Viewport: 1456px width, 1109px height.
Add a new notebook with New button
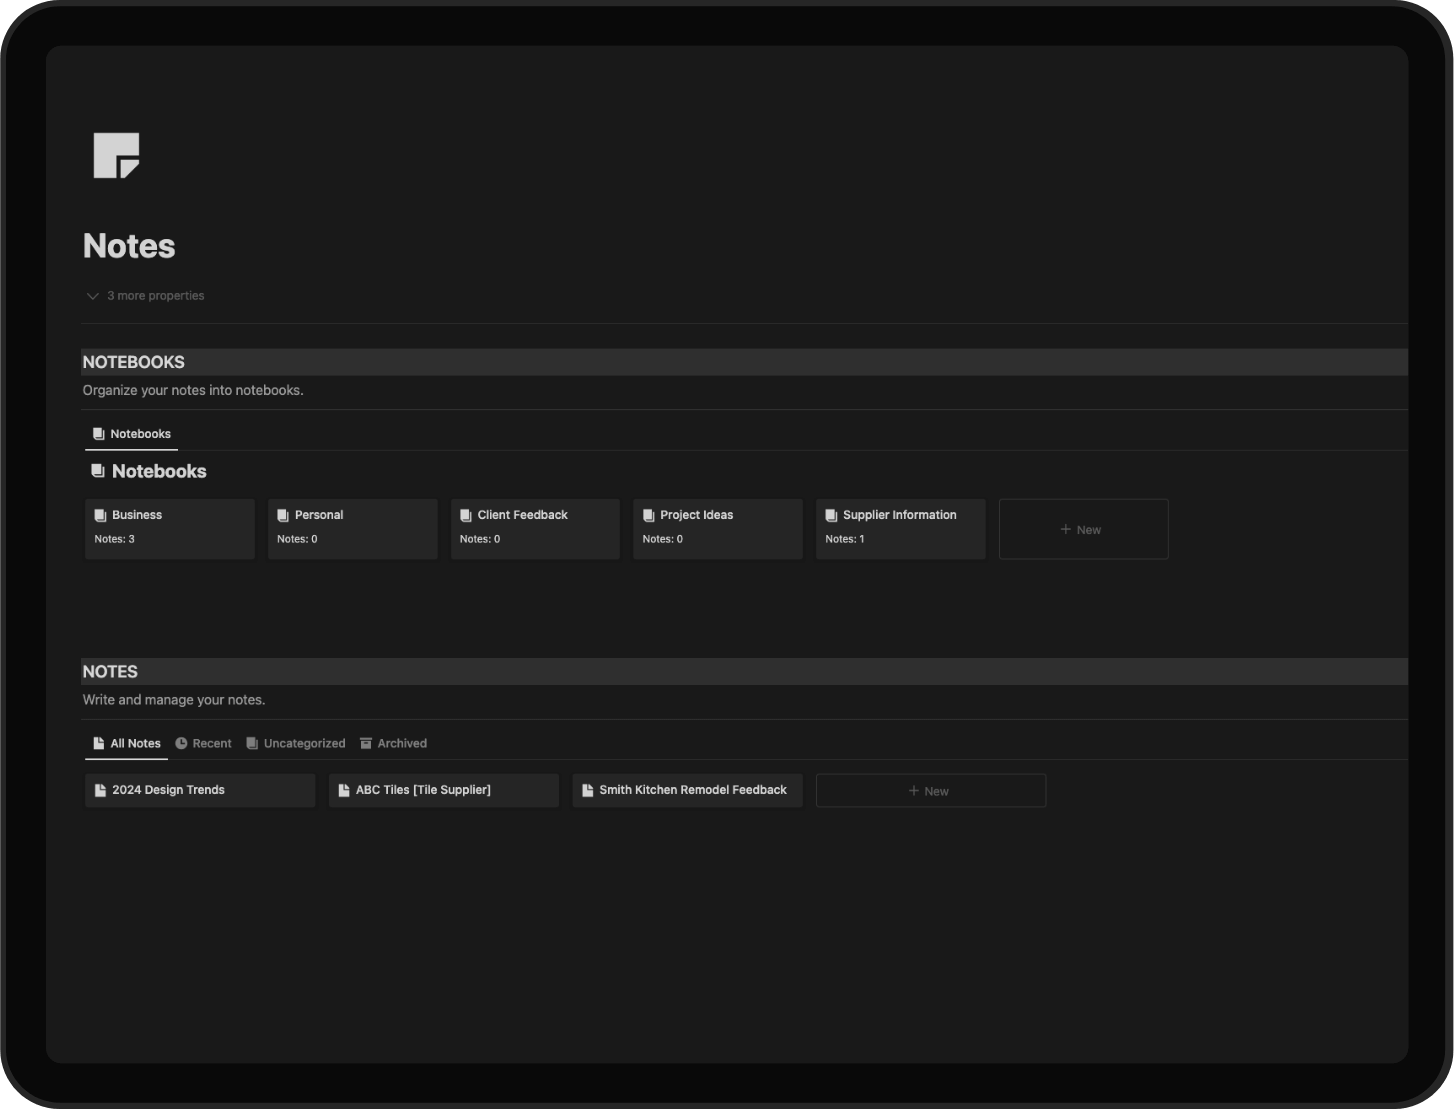[x=1082, y=530]
